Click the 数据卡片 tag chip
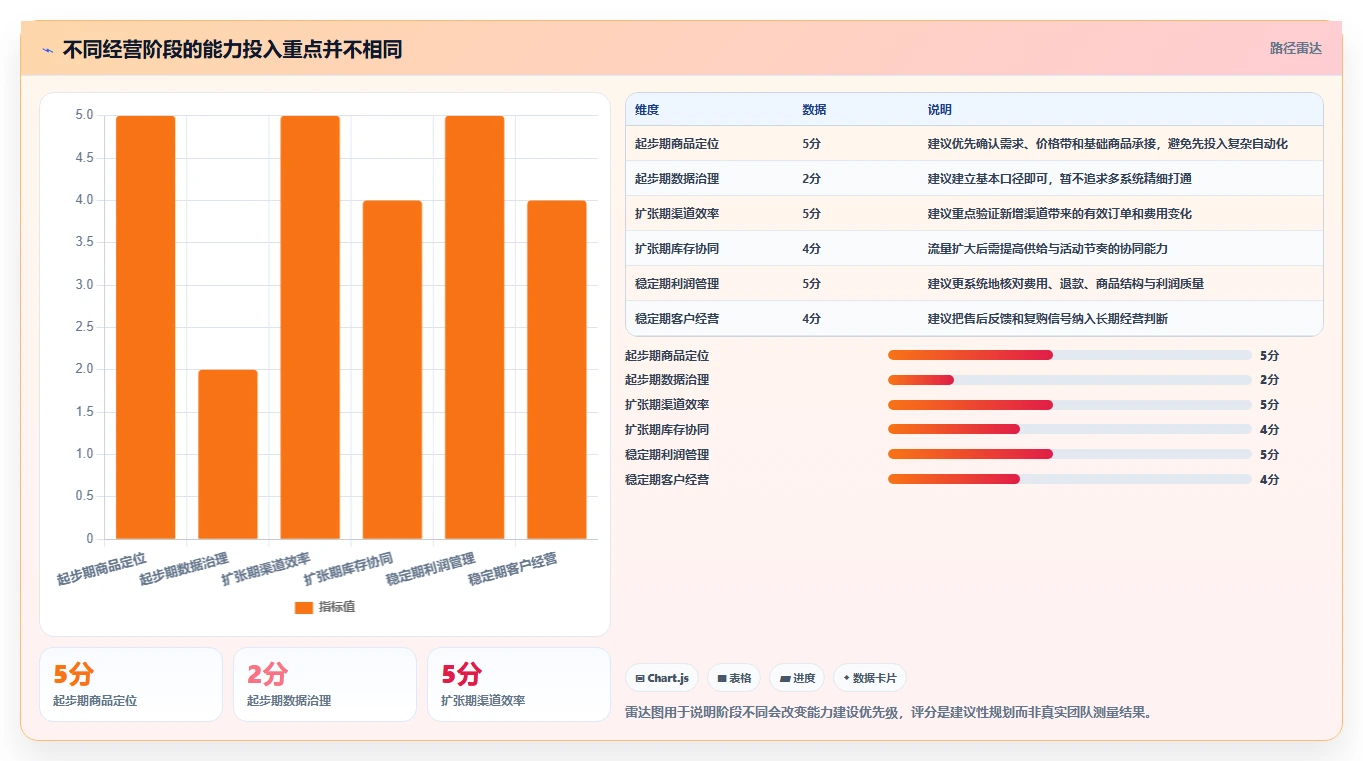This screenshot has width=1363, height=761. pyautogui.click(x=870, y=678)
